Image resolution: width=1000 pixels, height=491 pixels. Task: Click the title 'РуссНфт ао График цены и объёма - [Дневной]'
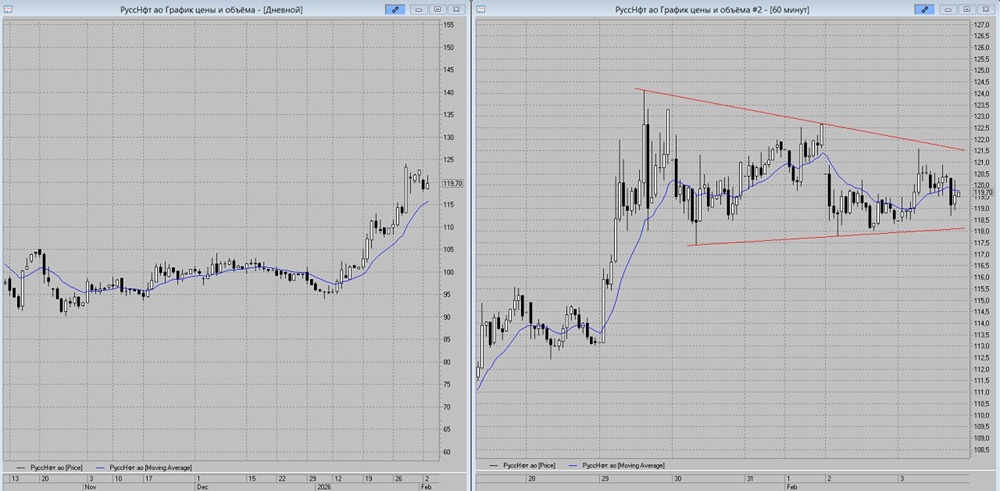pos(211,10)
